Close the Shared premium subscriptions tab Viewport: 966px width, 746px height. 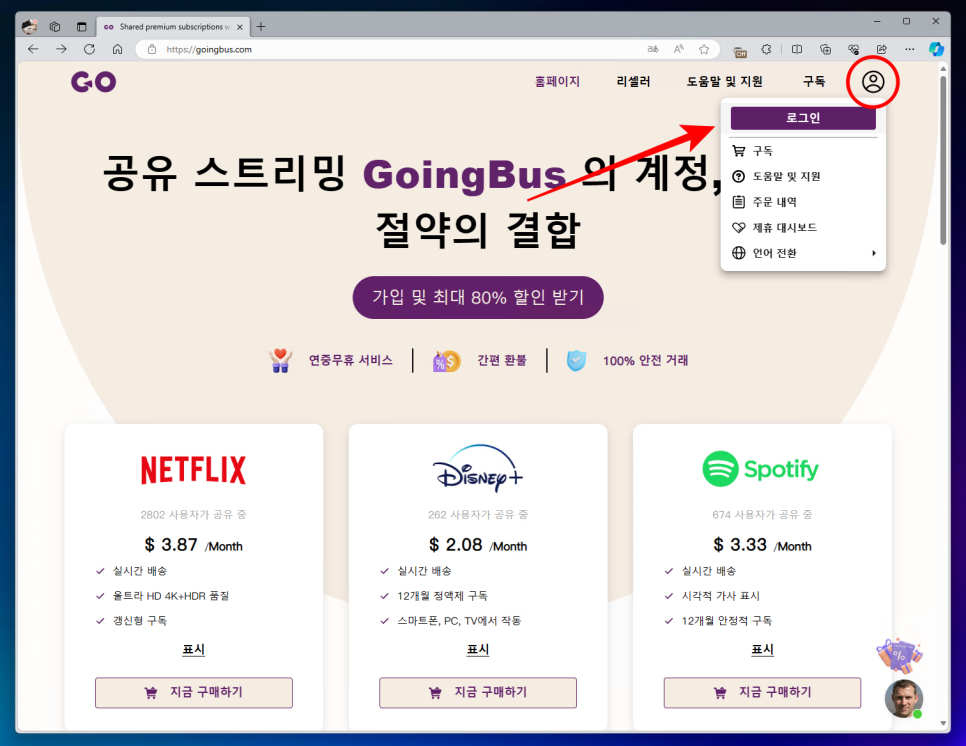(240, 27)
